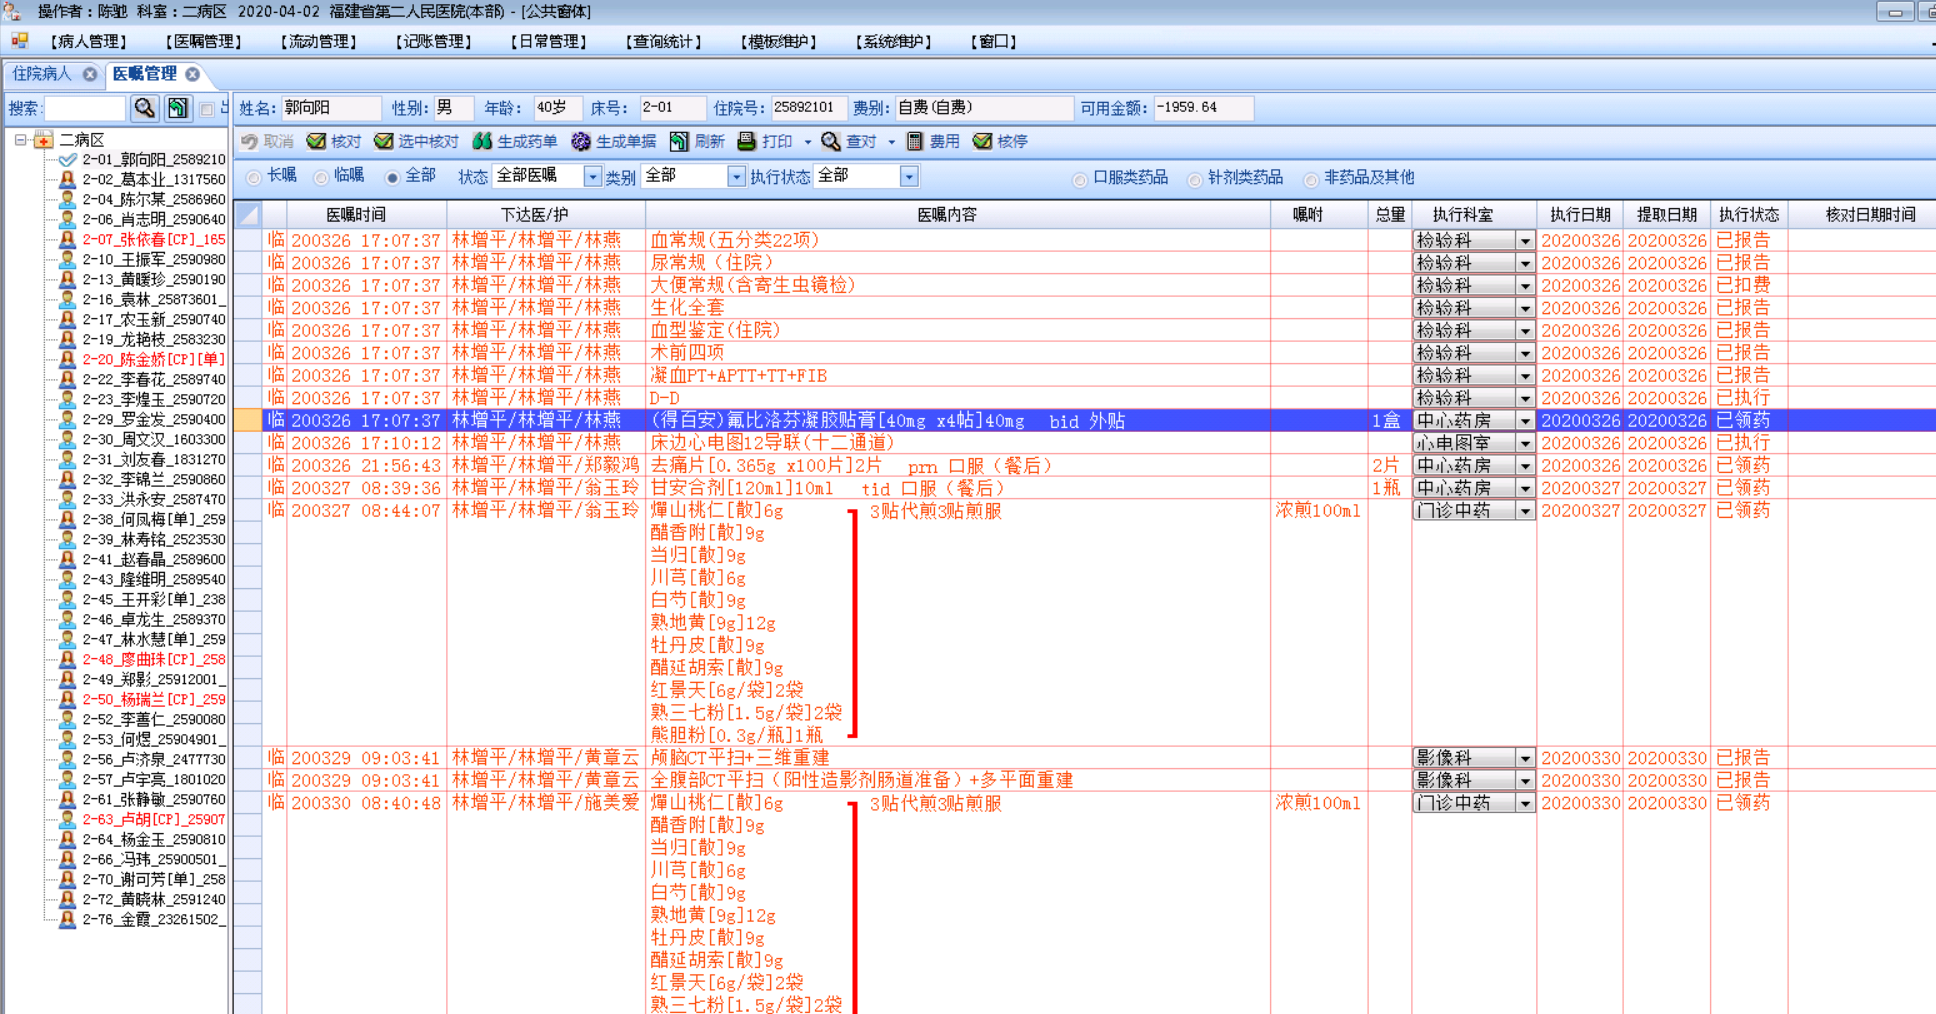This screenshot has height=1014, width=1936.
Task: Click the 选中核对 toolbar icon
Action: click(383, 142)
